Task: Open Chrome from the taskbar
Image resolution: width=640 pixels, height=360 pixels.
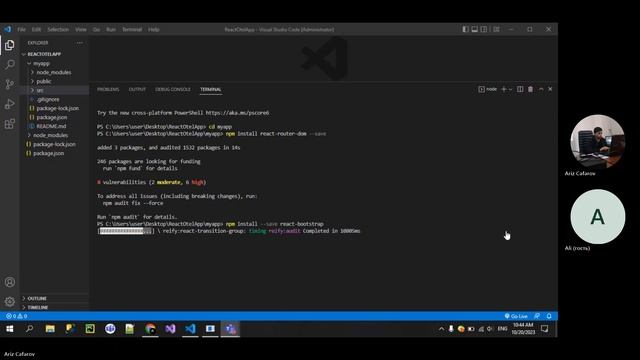Action: click(x=150, y=329)
